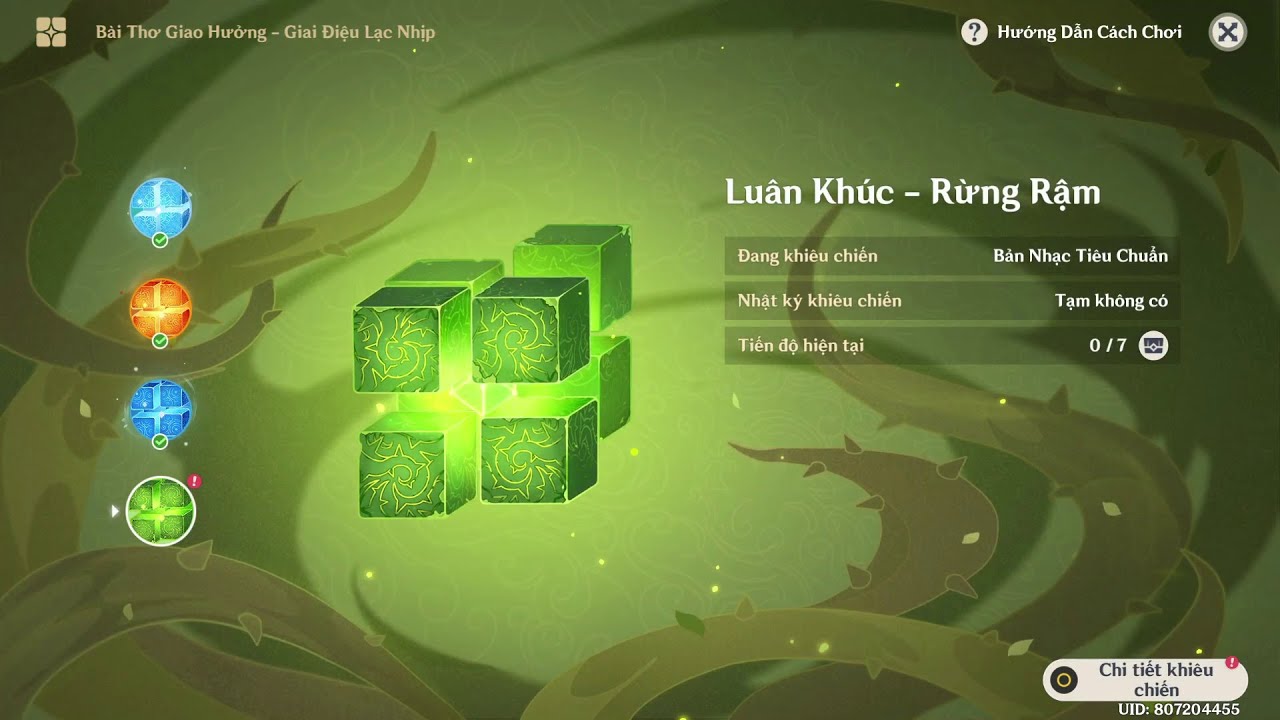
Task: Open the progress rewards chest icon
Action: [x=1153, y=346]
